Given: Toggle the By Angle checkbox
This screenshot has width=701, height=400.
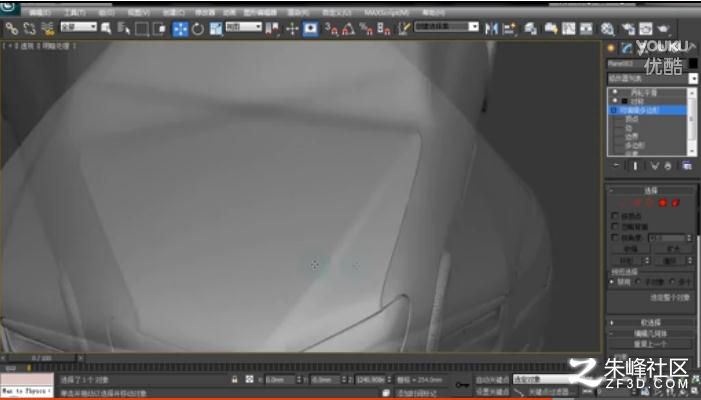Looking at the screenshot, I should tap(615, 237).
